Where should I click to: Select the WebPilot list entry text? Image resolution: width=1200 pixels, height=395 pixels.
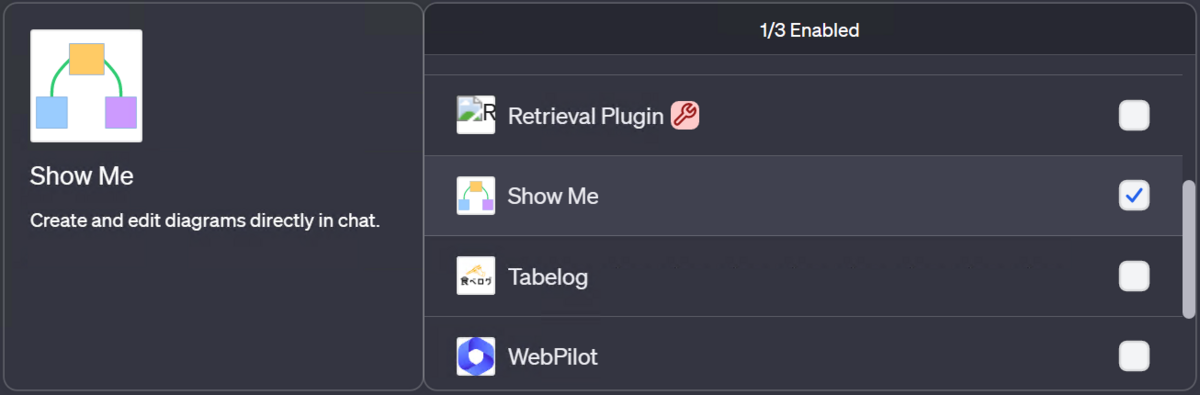[553, 356]
